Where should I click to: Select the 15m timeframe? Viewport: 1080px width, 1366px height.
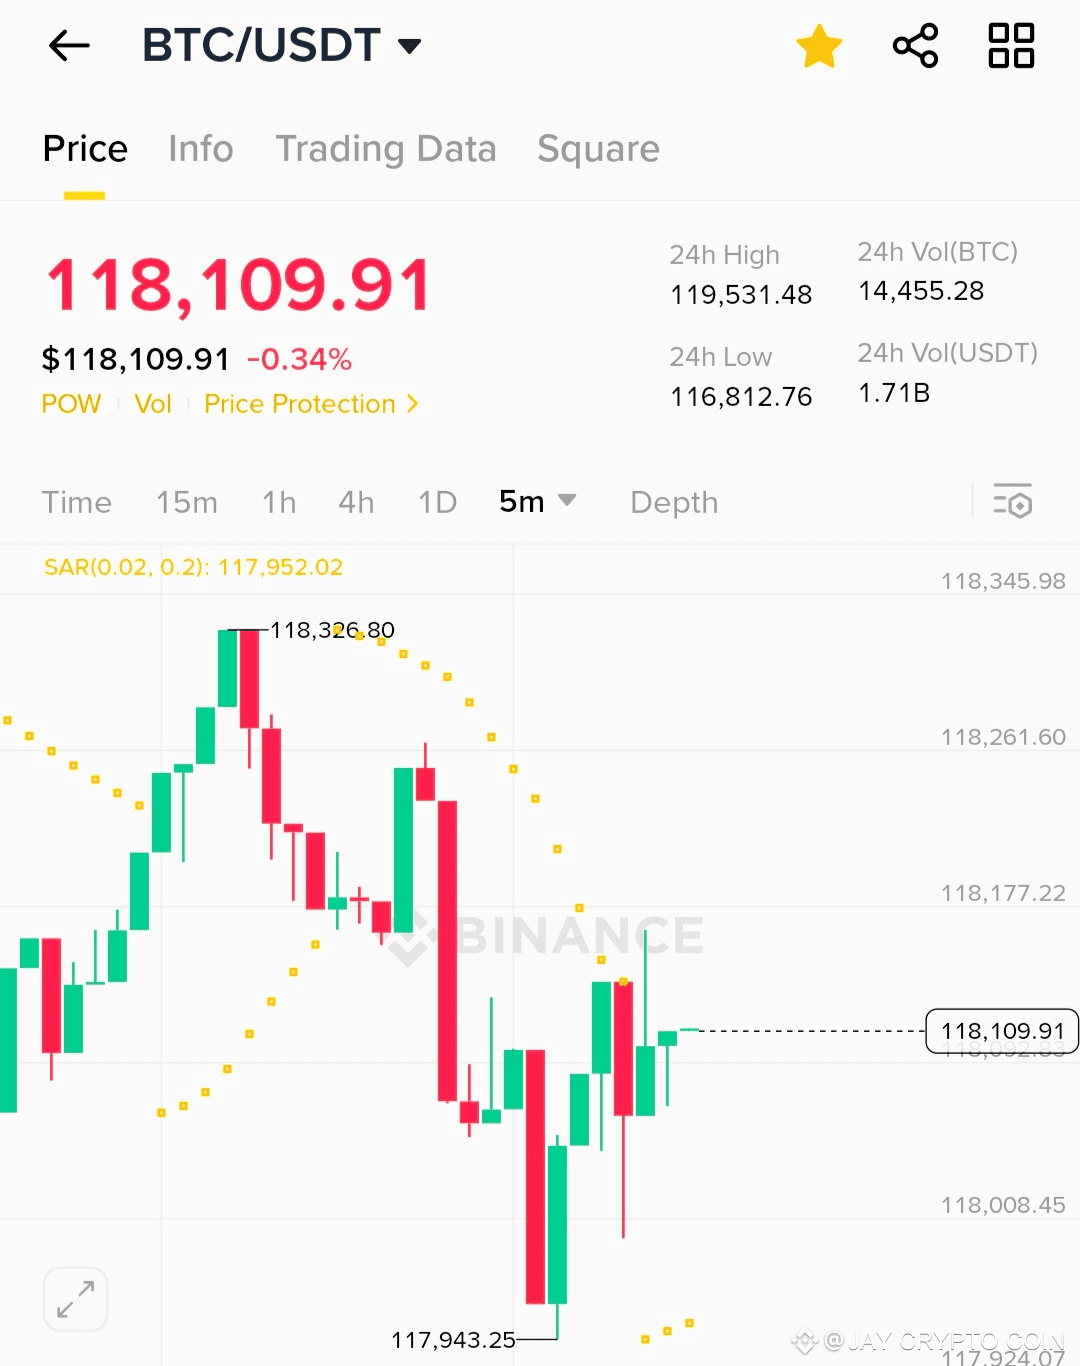coord(187,502)
